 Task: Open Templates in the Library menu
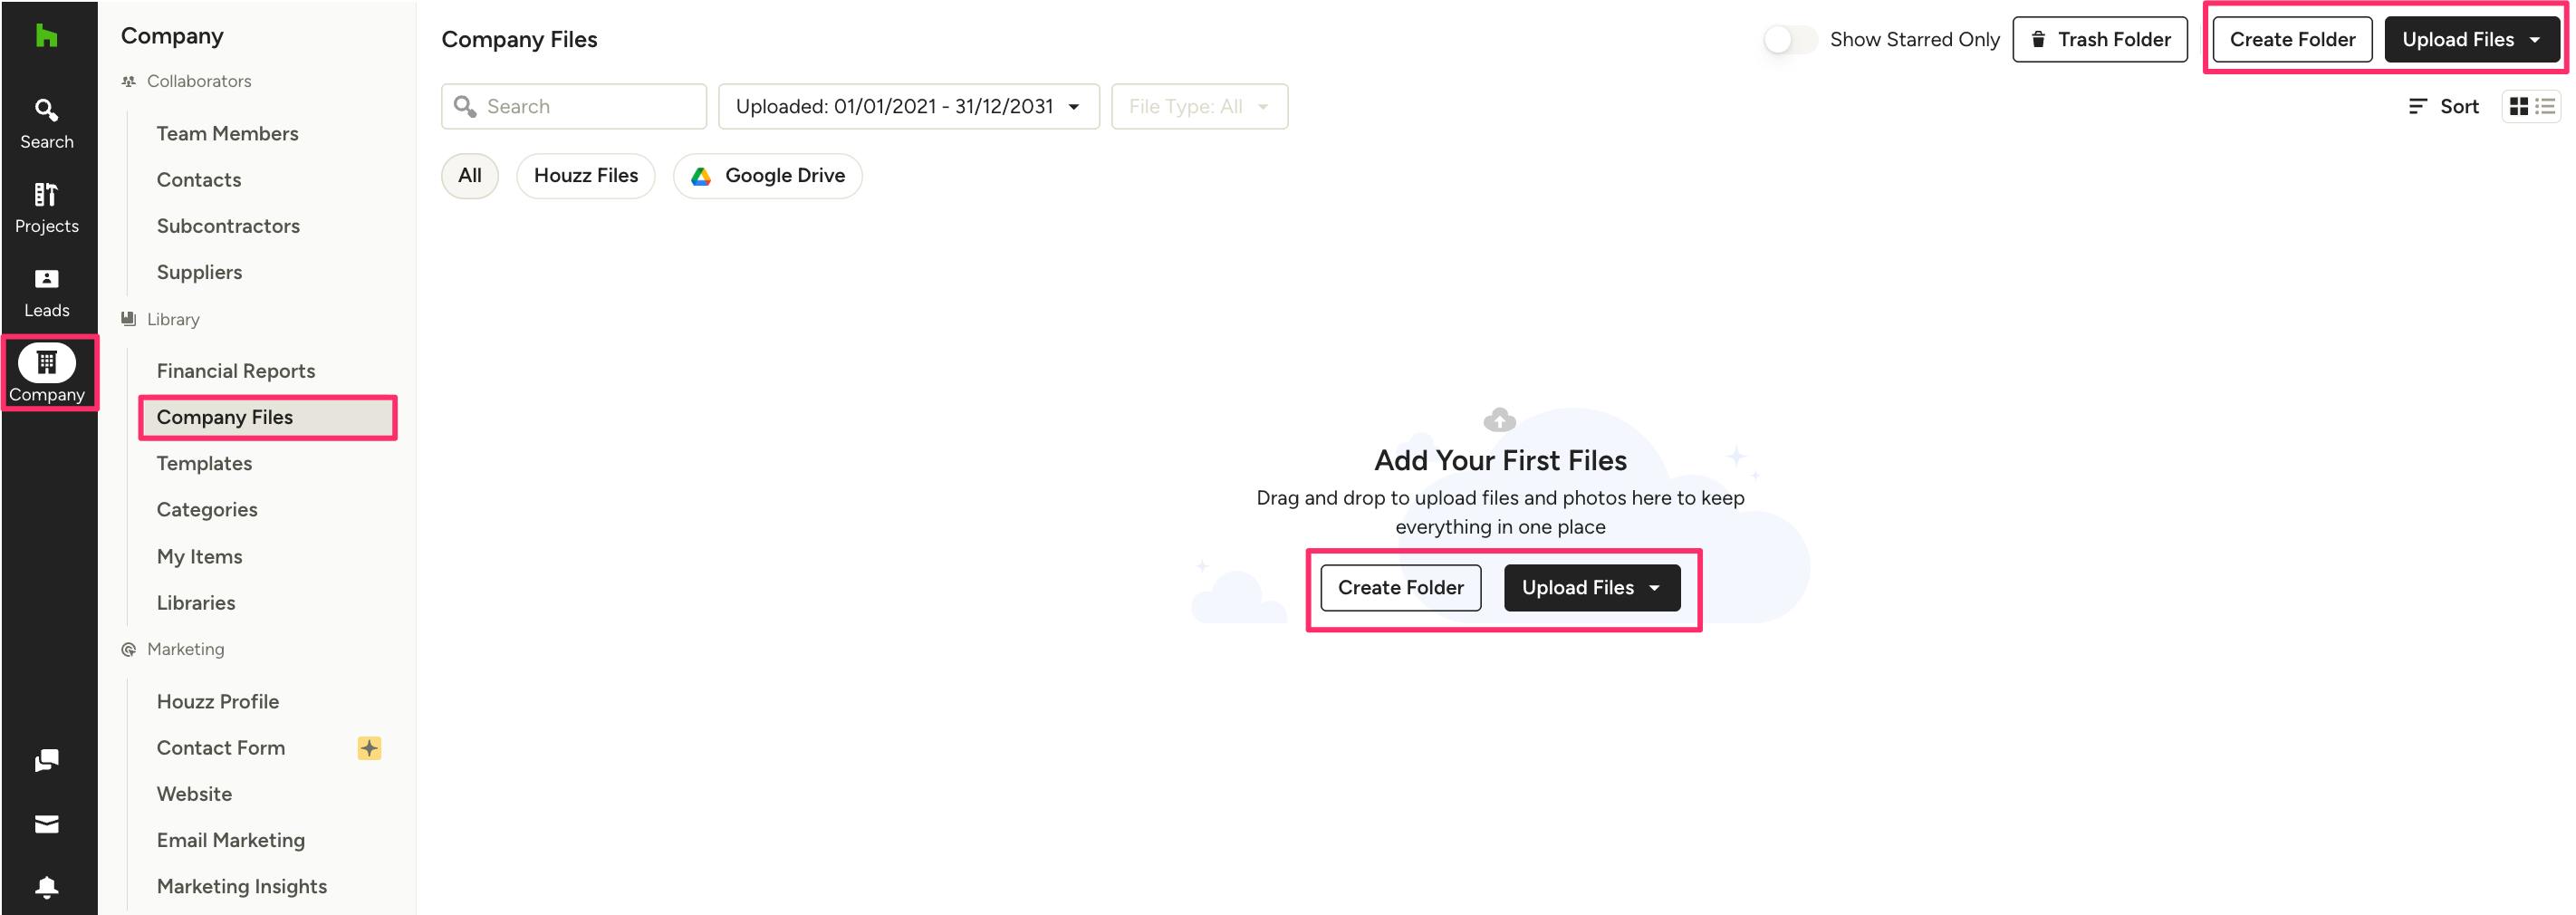coord(204,464)
